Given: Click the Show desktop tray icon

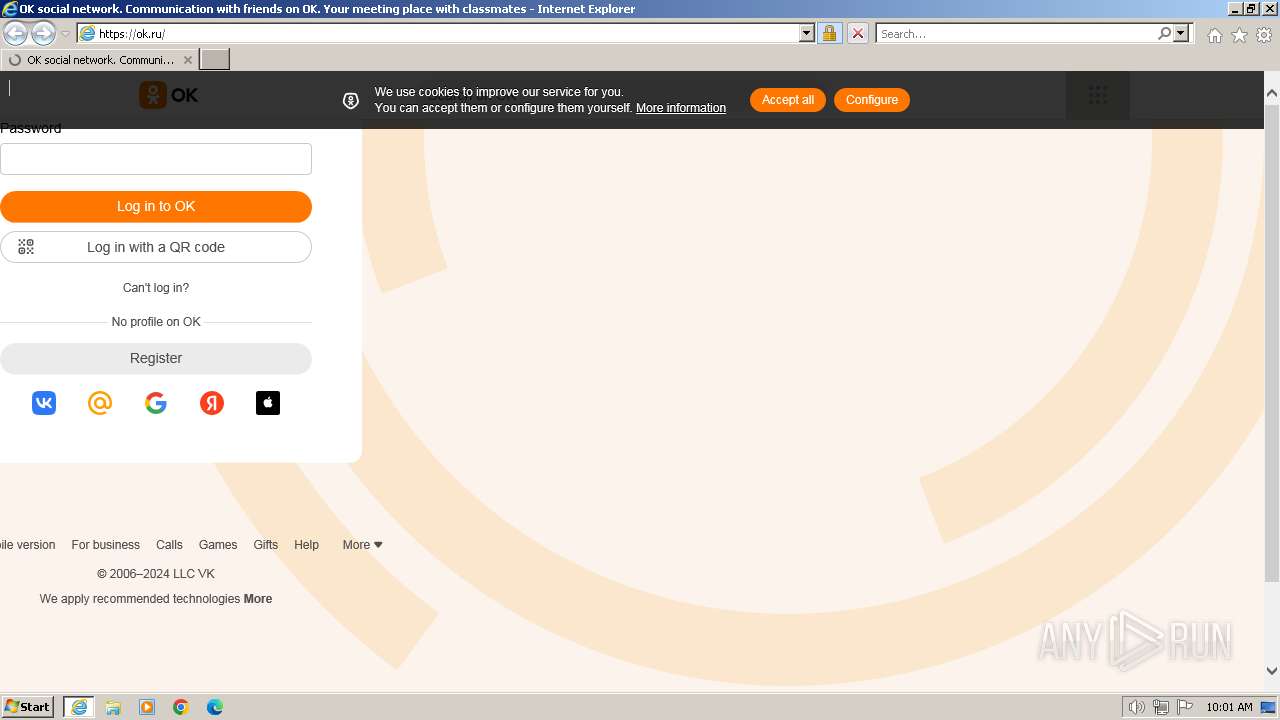Looking at the screenshot, I should pyautogui.click(x=1269, y=707).
